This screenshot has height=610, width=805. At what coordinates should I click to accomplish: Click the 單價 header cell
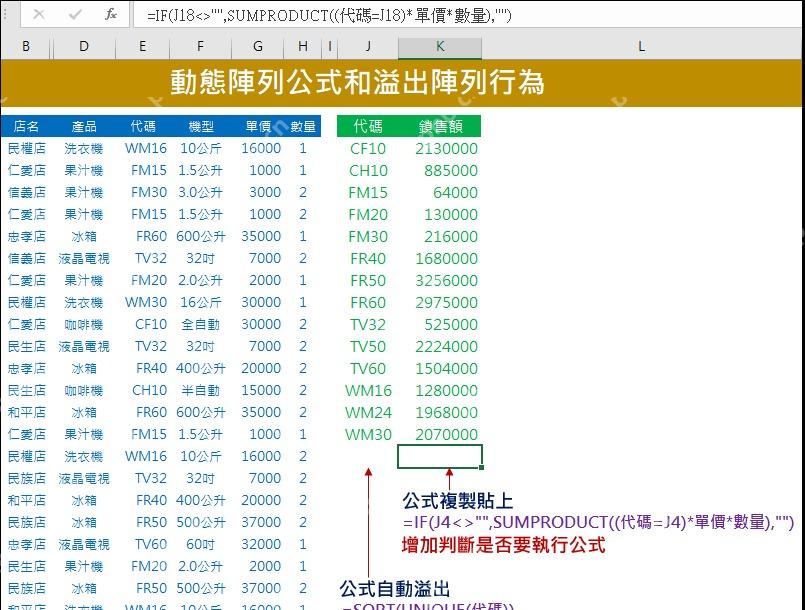pos(258,126)
